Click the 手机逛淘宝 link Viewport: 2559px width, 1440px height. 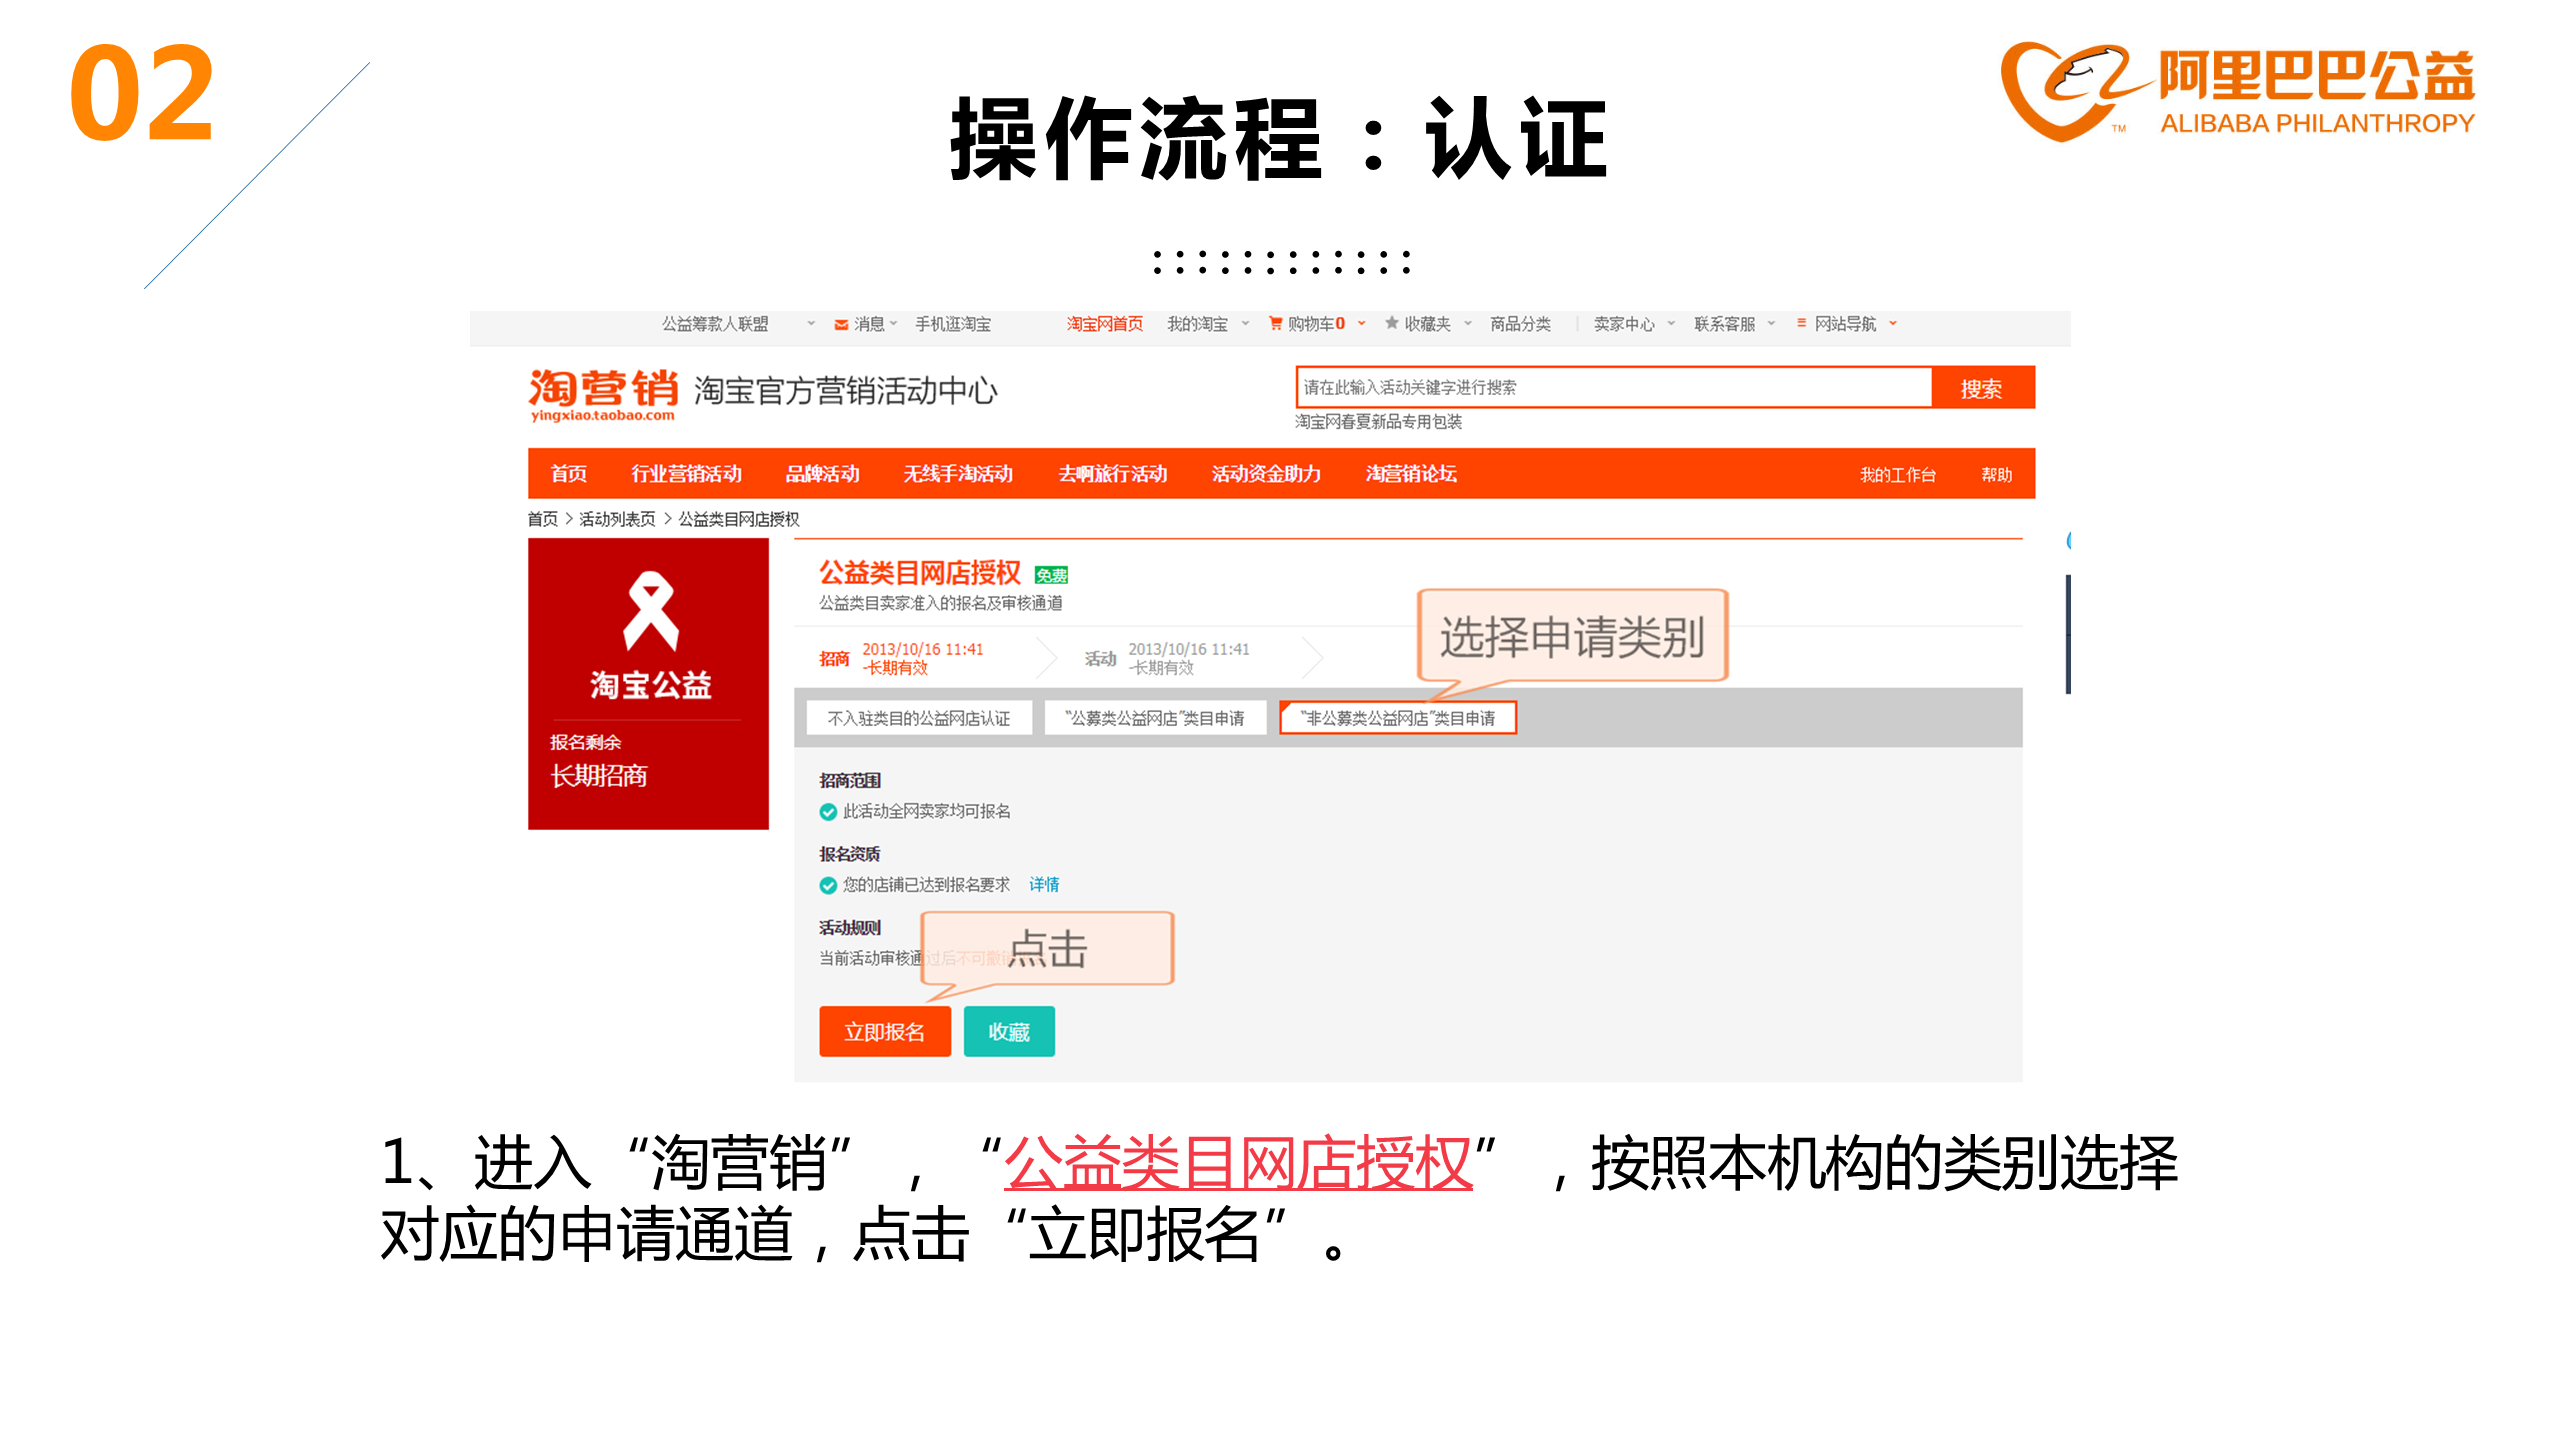952,324
